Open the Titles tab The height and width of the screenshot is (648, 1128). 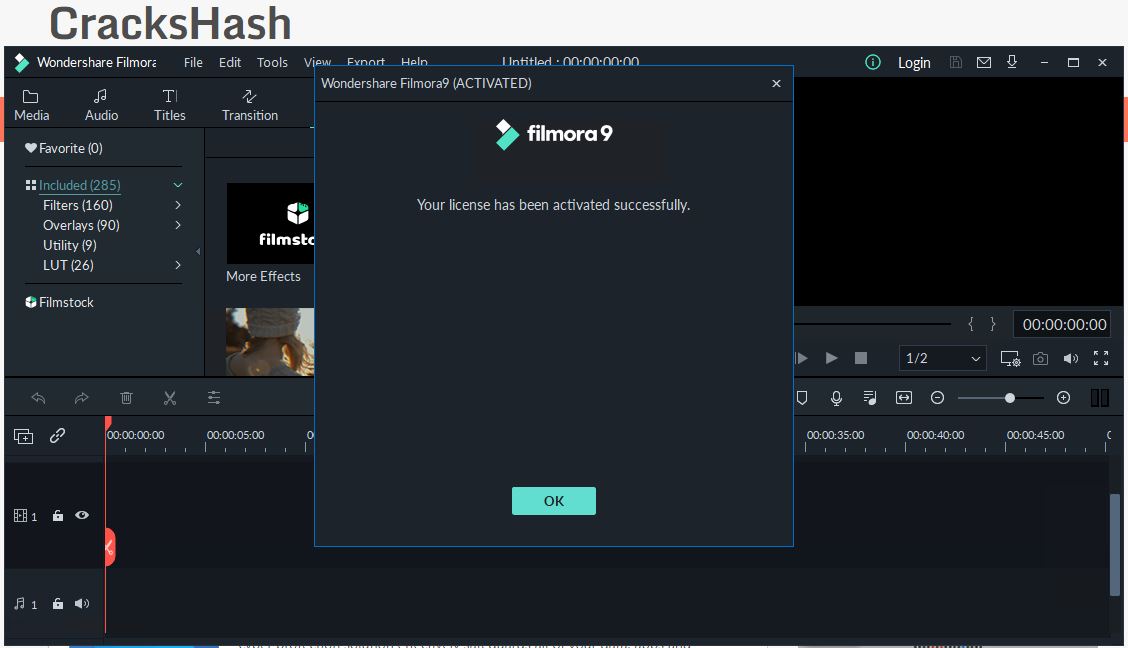click(170, 105)
